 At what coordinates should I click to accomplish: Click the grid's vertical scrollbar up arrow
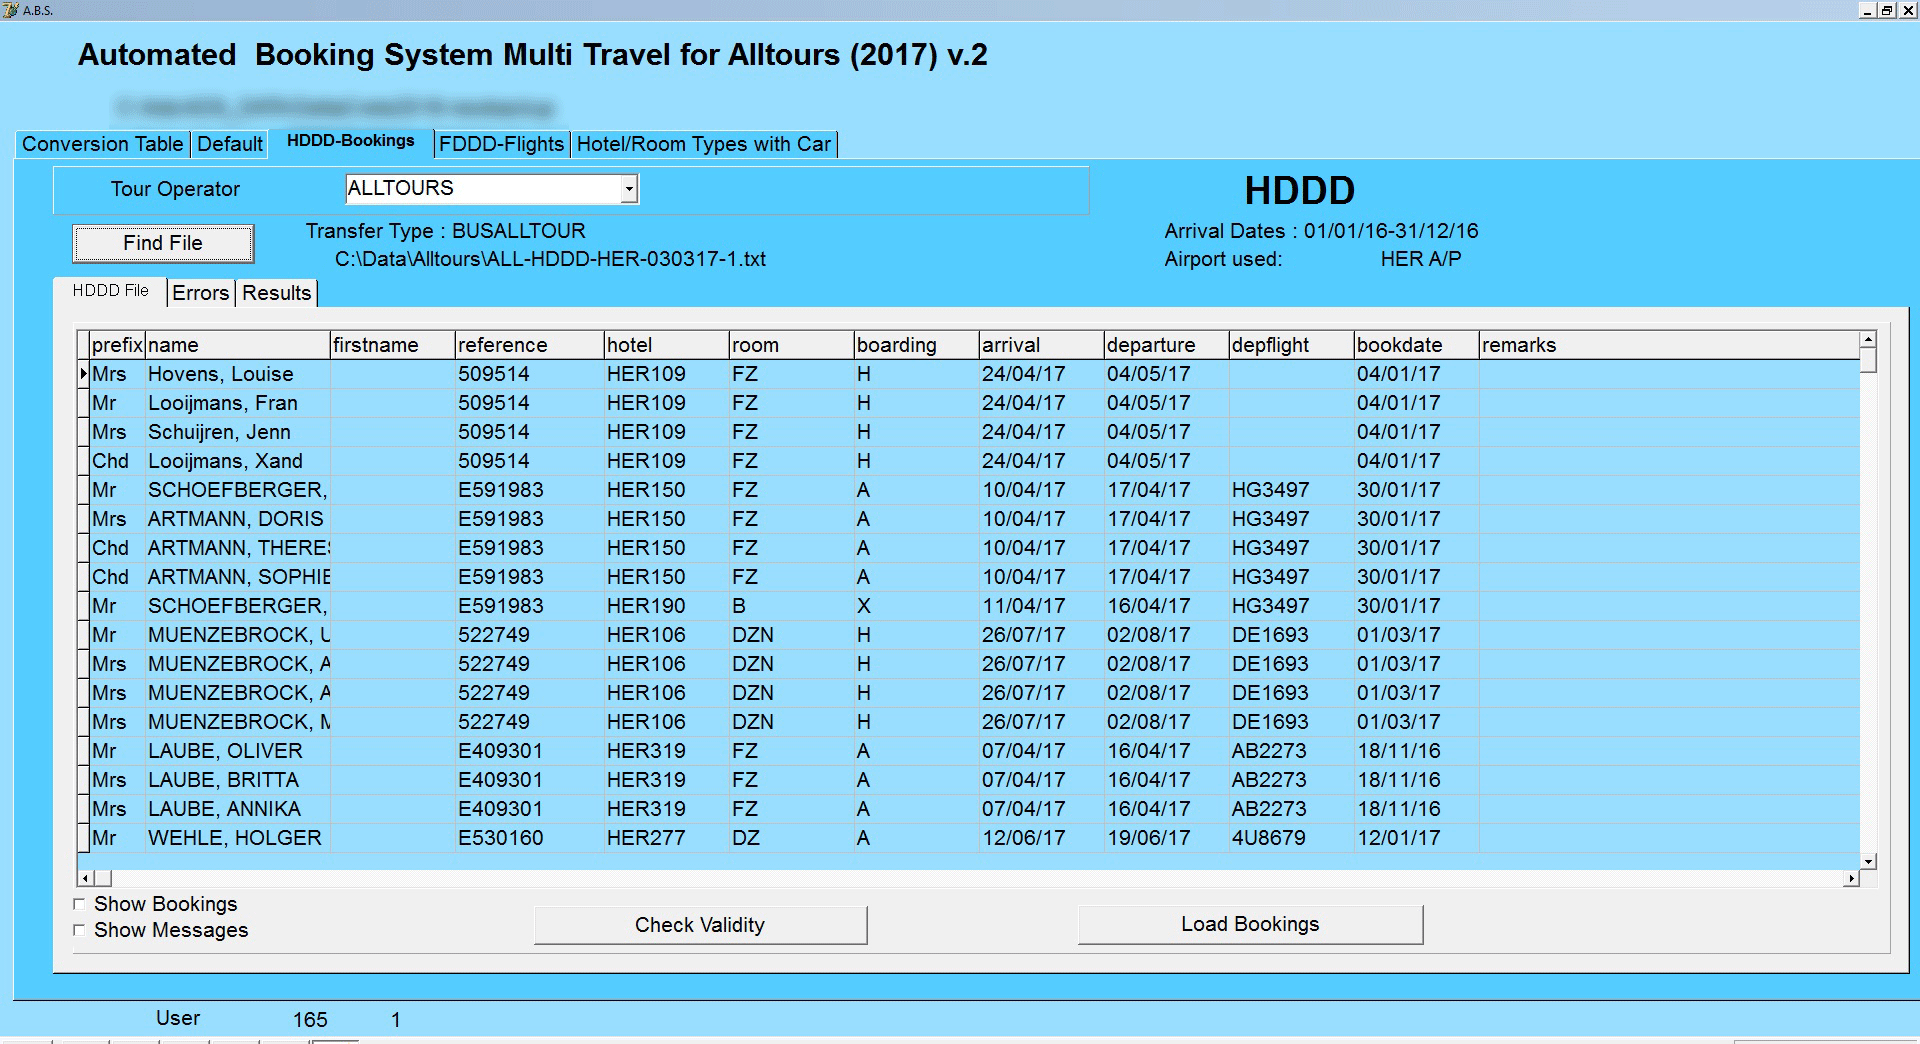[x=1868, y=337]
